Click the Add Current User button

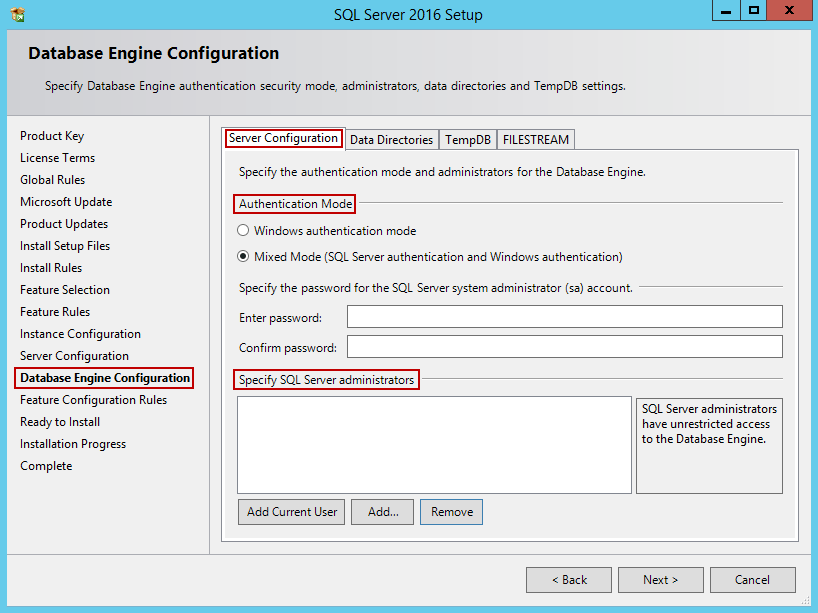[292, 512]
